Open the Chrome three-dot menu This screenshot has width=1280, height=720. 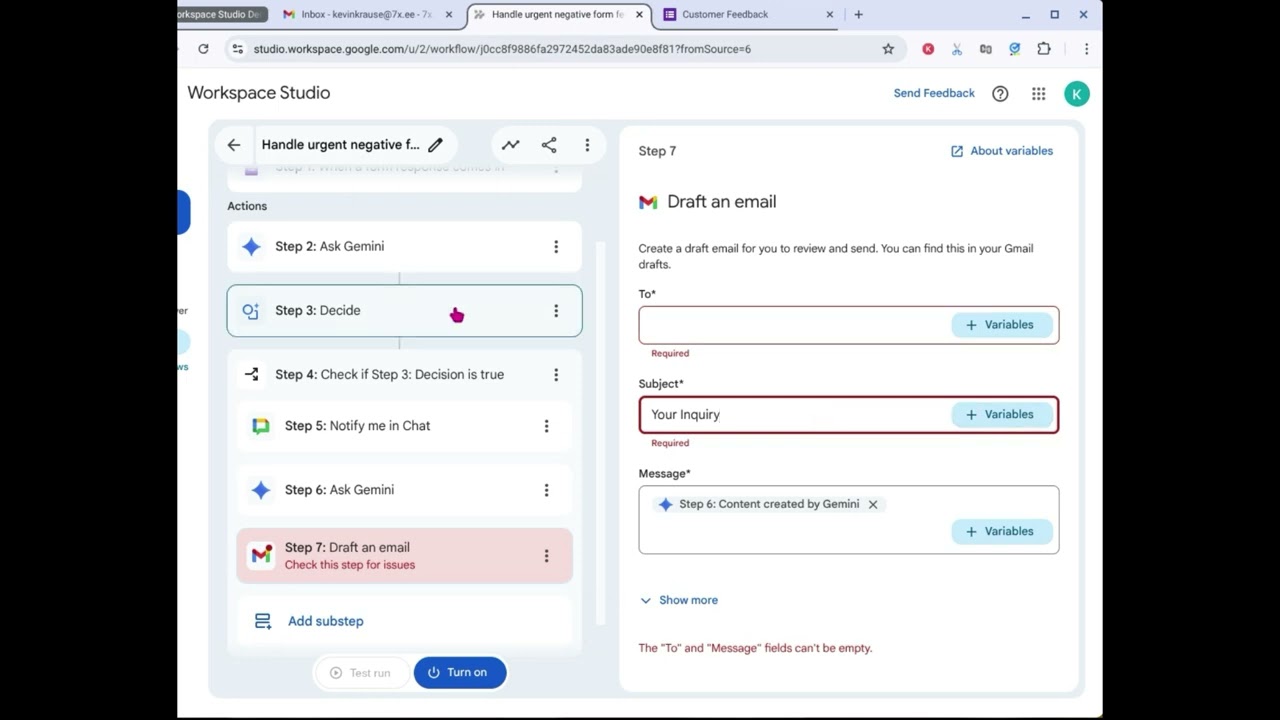tap(1086, 49)
